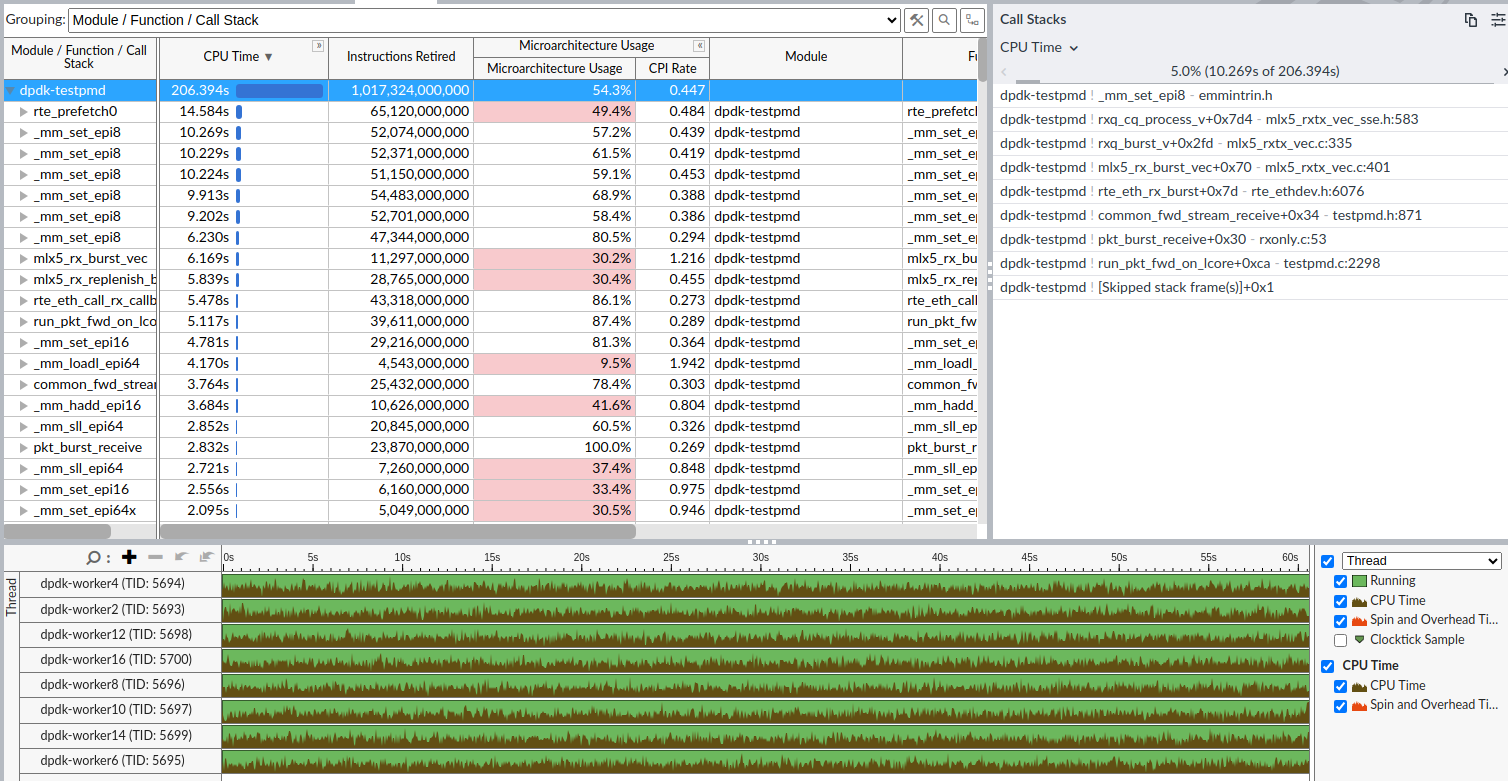Viewport: 1508px width, 781px height.
Task: Copy the call stack to clipboard
Action: click(x=1471, y=19)
